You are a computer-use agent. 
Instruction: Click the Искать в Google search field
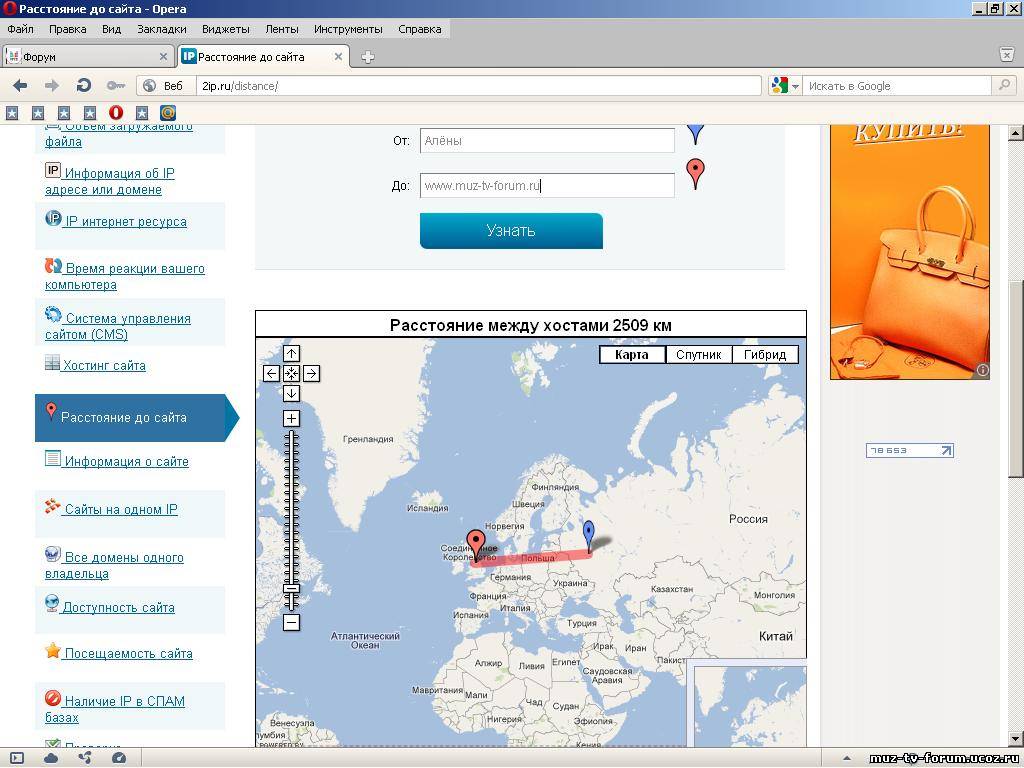(x=896, y=86)
